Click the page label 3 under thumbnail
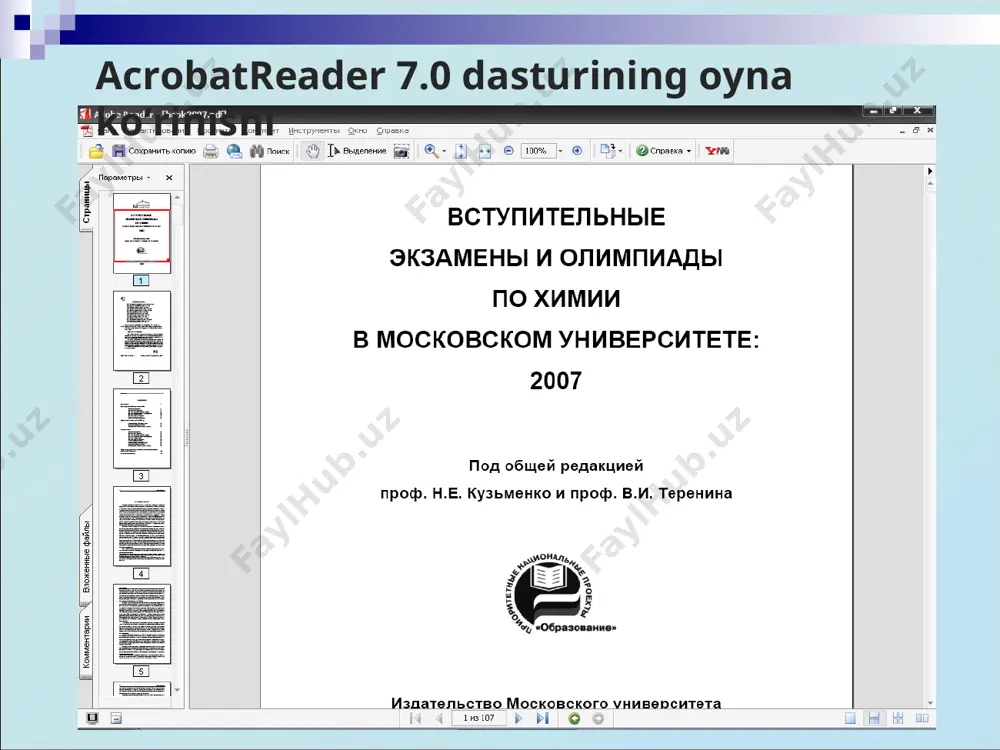 (141, 476)
